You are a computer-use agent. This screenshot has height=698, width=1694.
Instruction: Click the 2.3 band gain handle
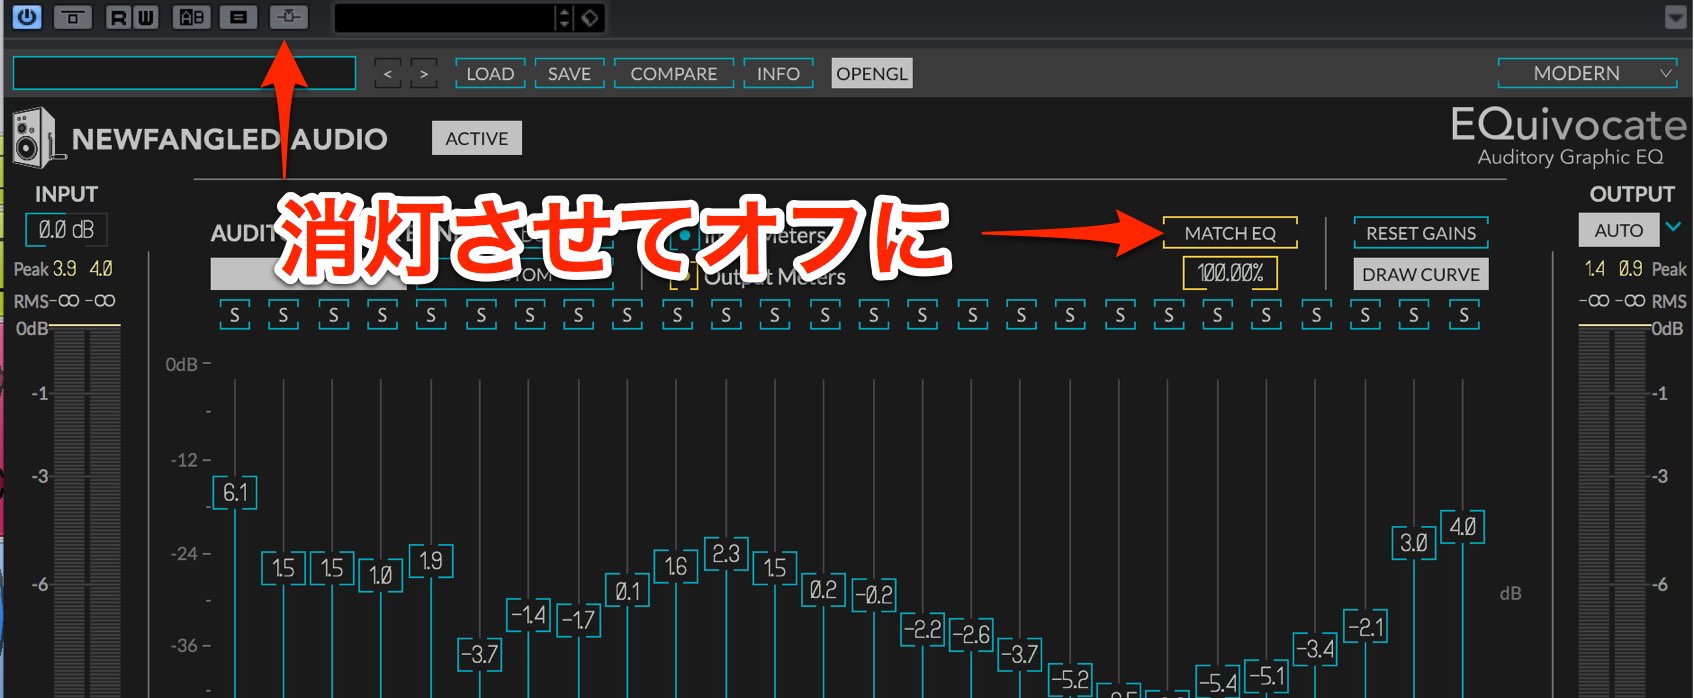pyautogui.click(x=726, y=554)
